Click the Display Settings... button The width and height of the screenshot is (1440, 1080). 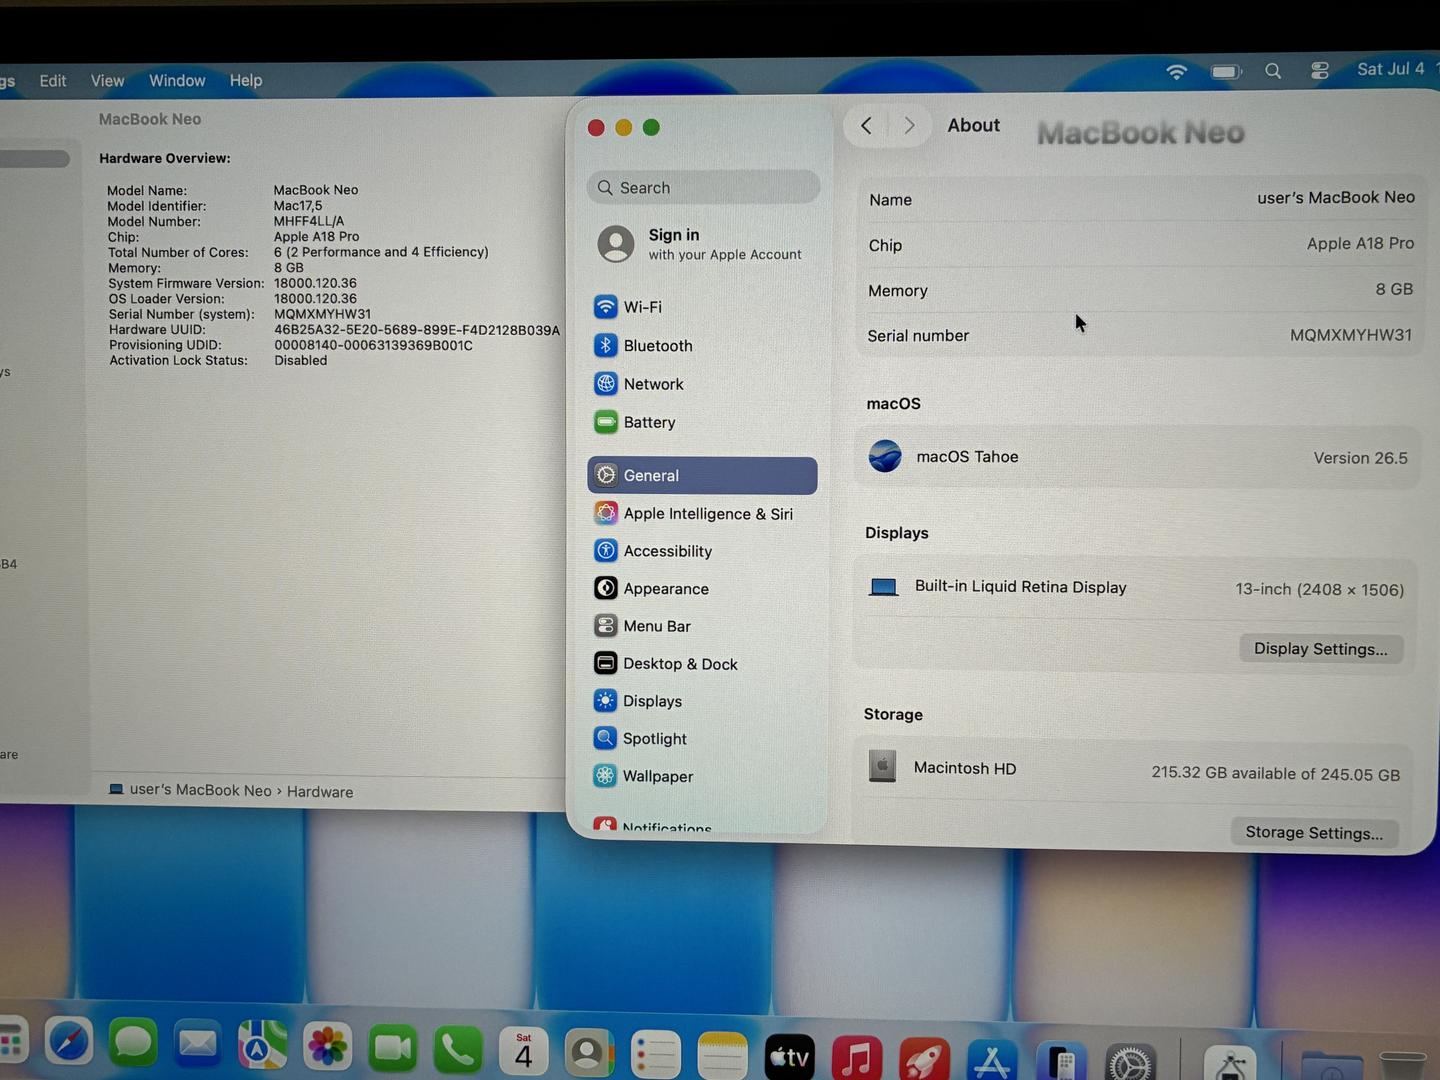point(1321,649)
